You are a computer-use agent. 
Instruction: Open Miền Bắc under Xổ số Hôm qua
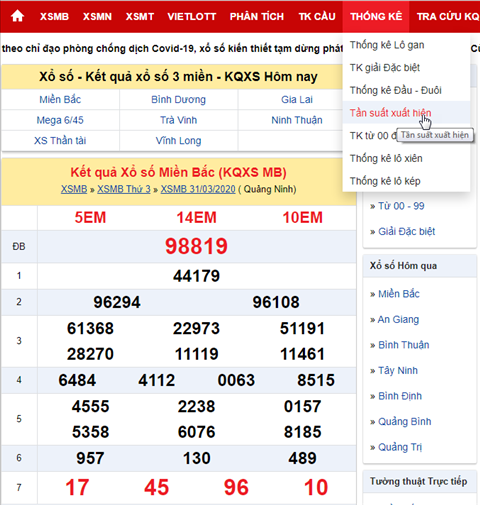point(399,294)
